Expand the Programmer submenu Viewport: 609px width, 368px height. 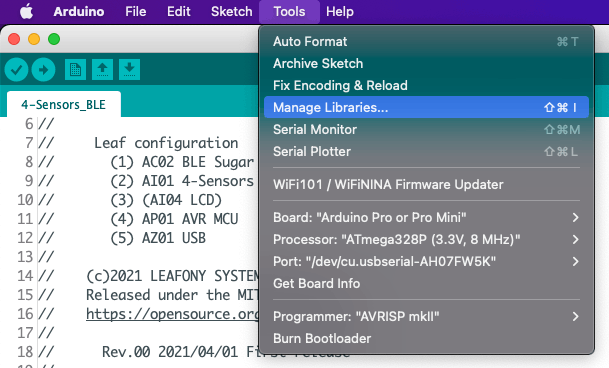(426, 317)
